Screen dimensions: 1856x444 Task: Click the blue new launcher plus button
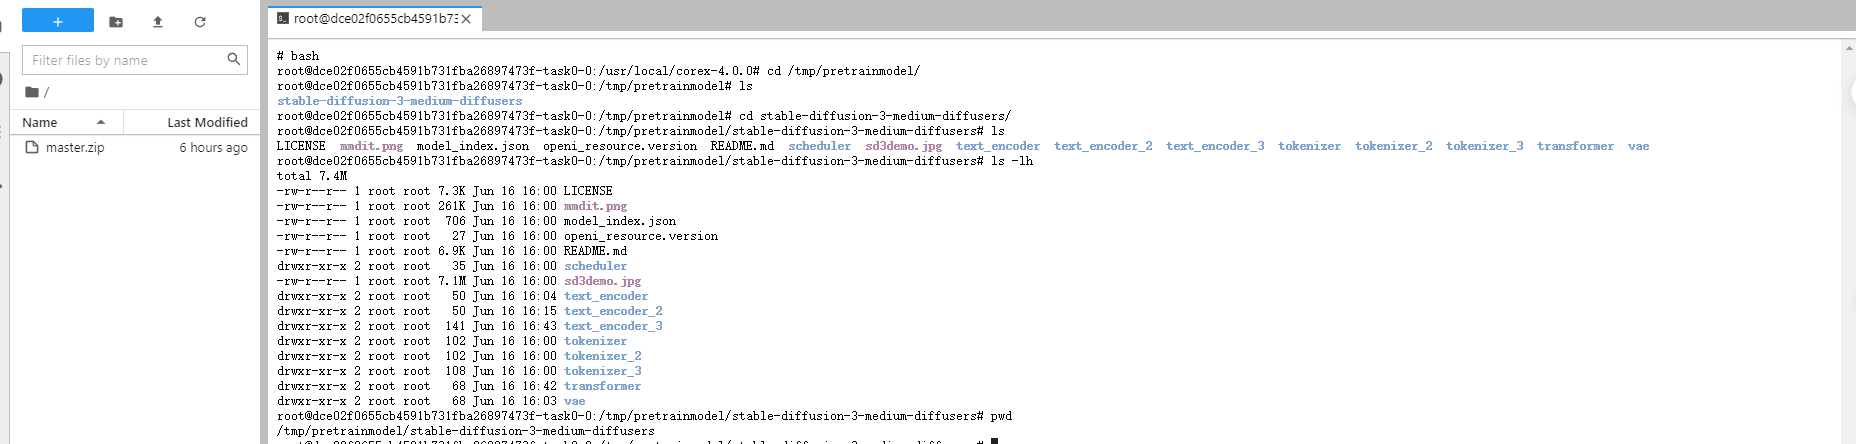point(58,21)
